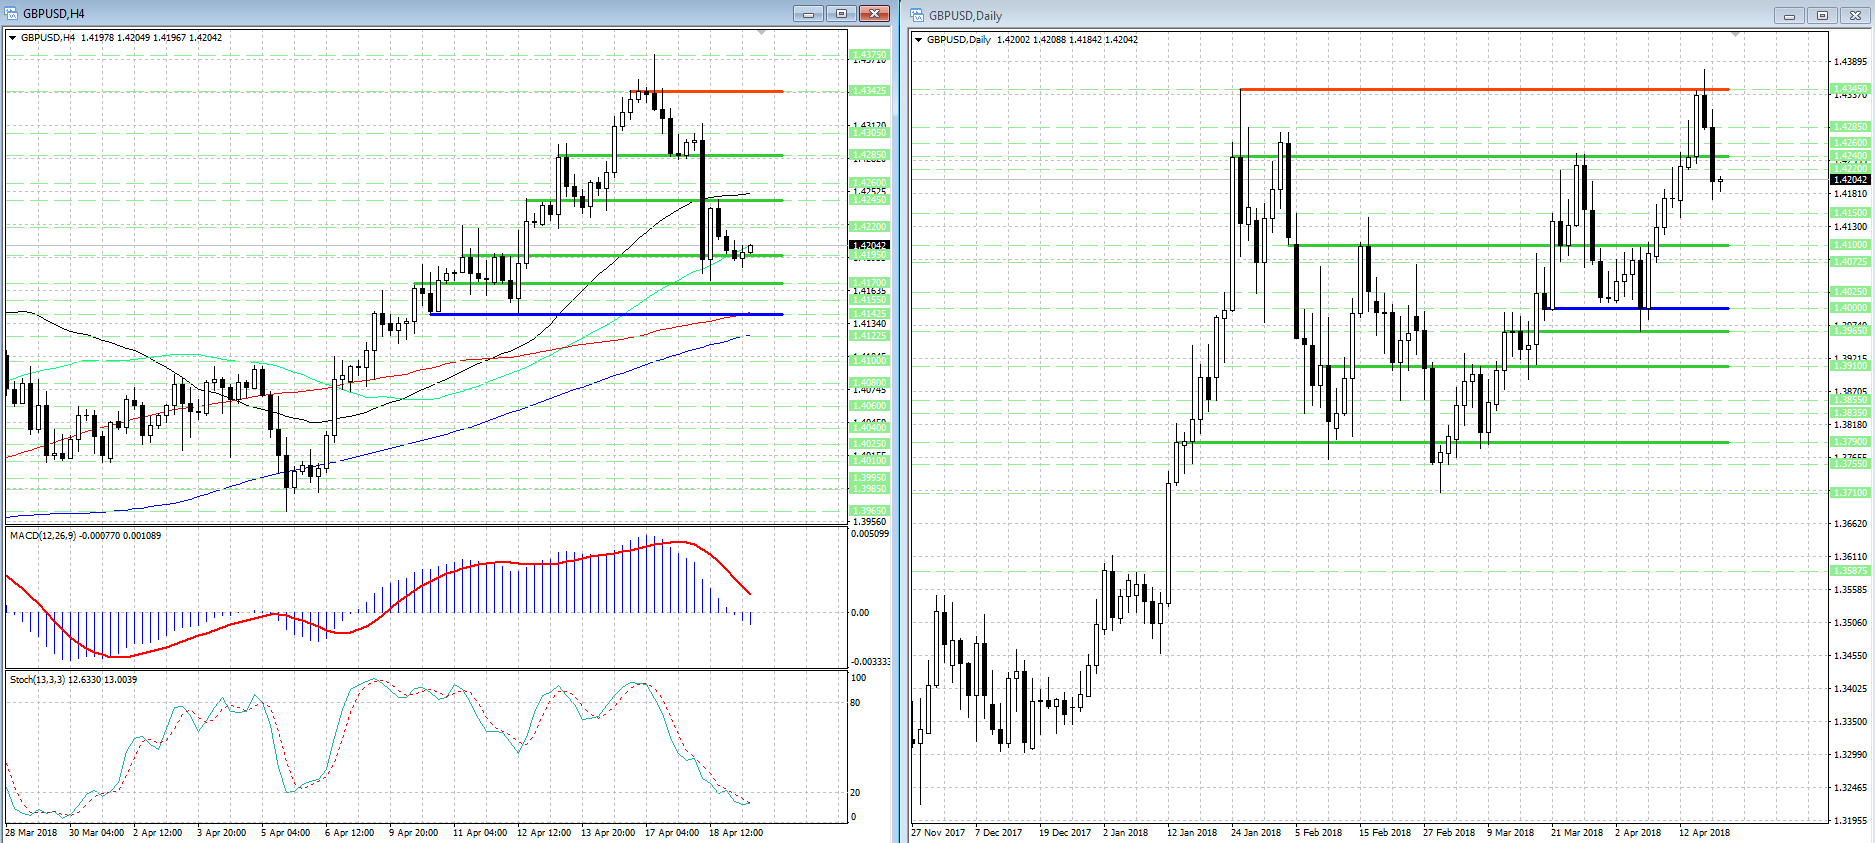
Task: Maximize the GBPUSD,H4 chart window
Action: coord(841,13)
